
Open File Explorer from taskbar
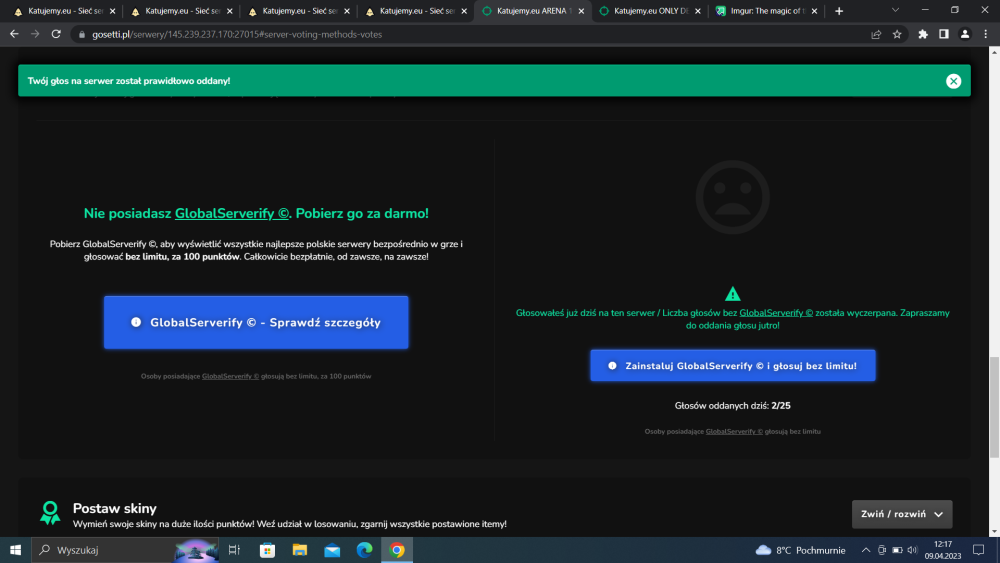point(300,550)
